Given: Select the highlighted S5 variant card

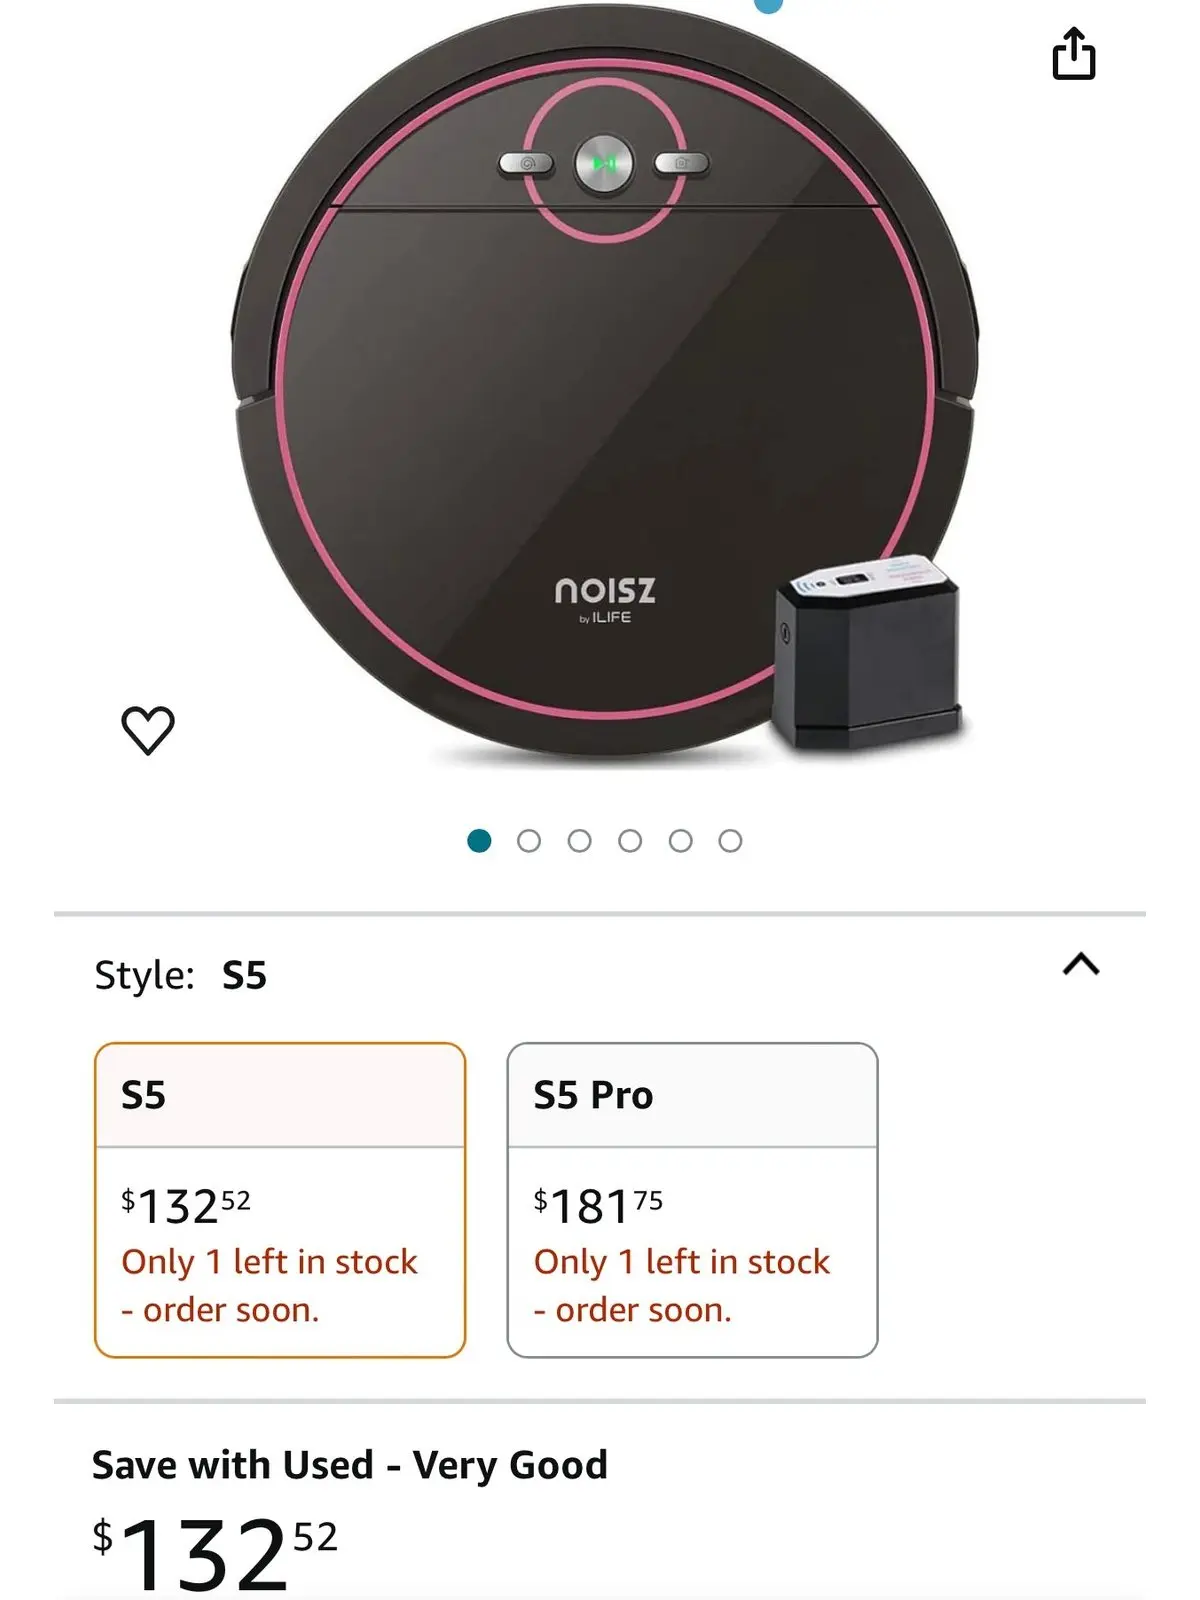Looking at the screenshot, I should tap(280, 1200).
